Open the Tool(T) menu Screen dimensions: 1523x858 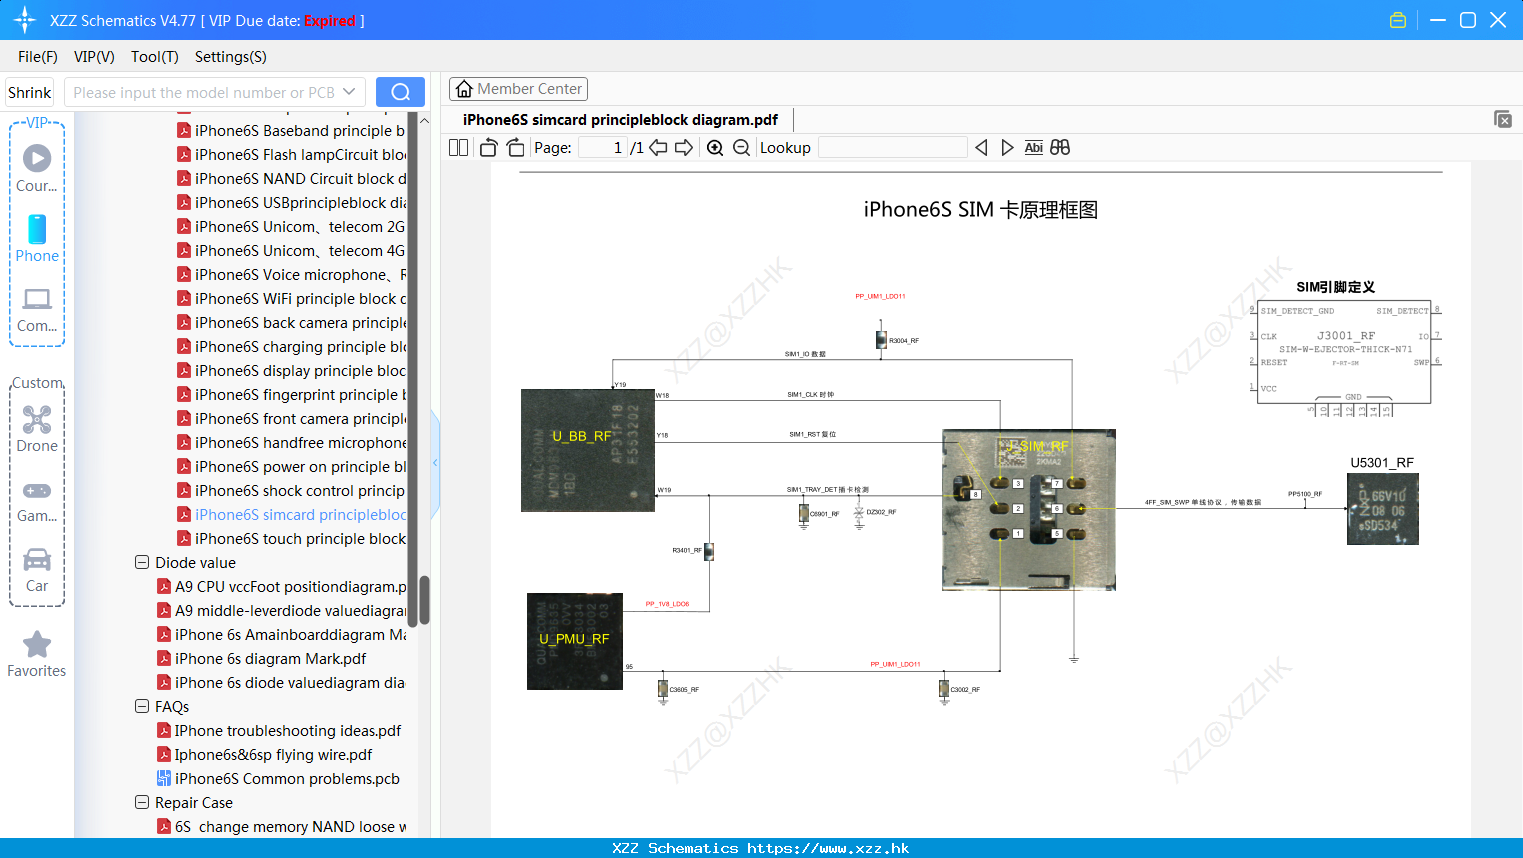pyautogui.click(x=154, y=57)
